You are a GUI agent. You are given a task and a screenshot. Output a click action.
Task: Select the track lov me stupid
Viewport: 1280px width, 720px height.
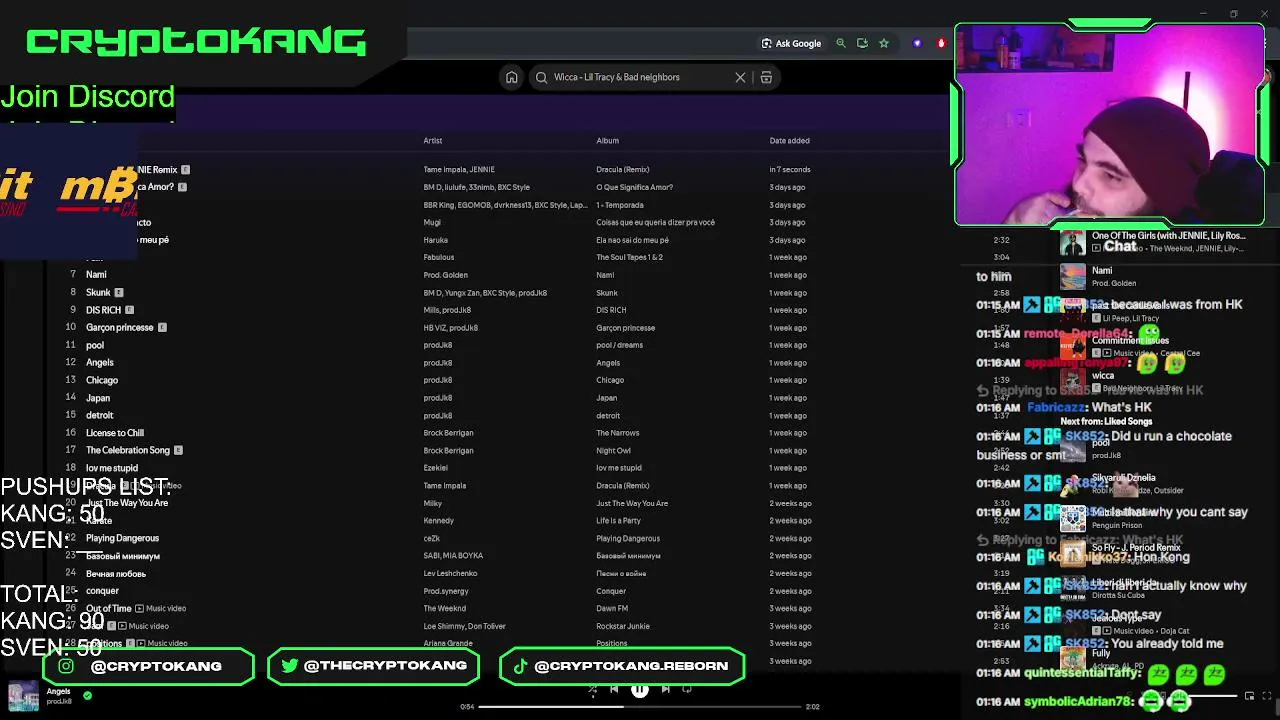click(x=112, y=468)
